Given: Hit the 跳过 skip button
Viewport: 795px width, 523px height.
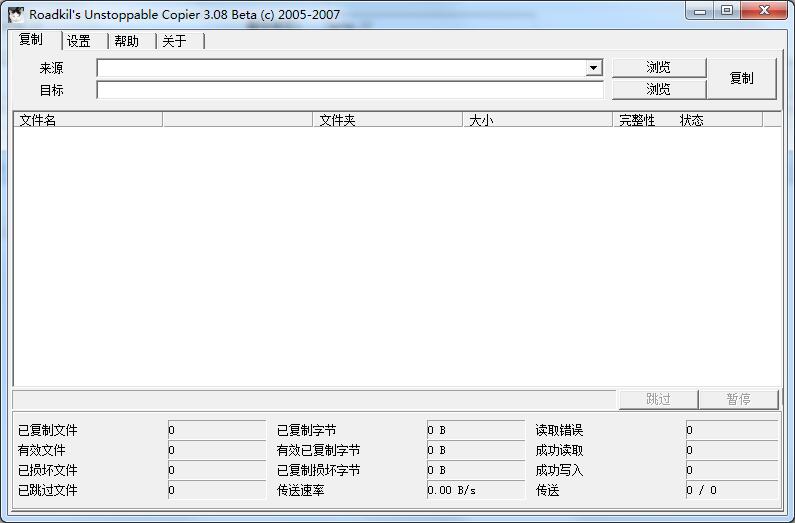Looking at the screenshot, I should click(x=658, y=399).
